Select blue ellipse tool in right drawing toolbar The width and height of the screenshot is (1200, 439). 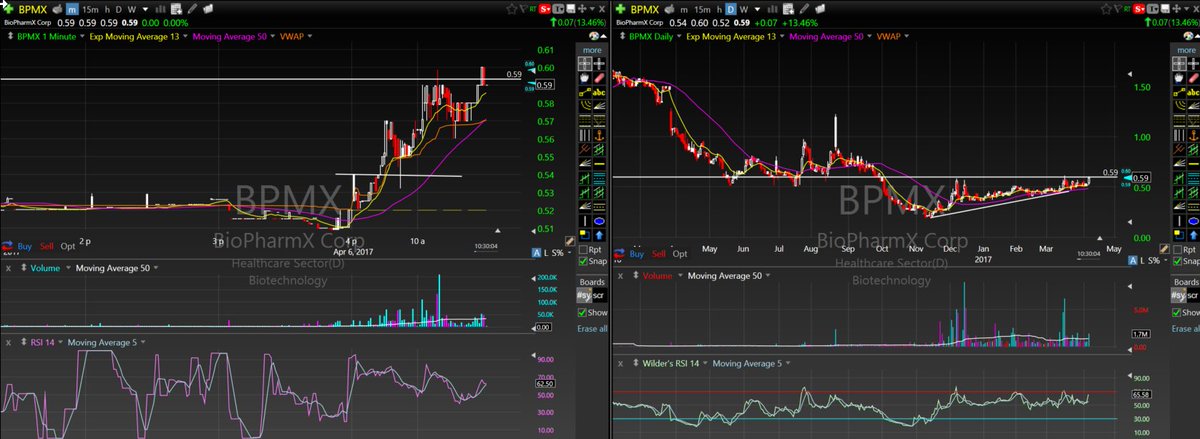[1194, 221]
